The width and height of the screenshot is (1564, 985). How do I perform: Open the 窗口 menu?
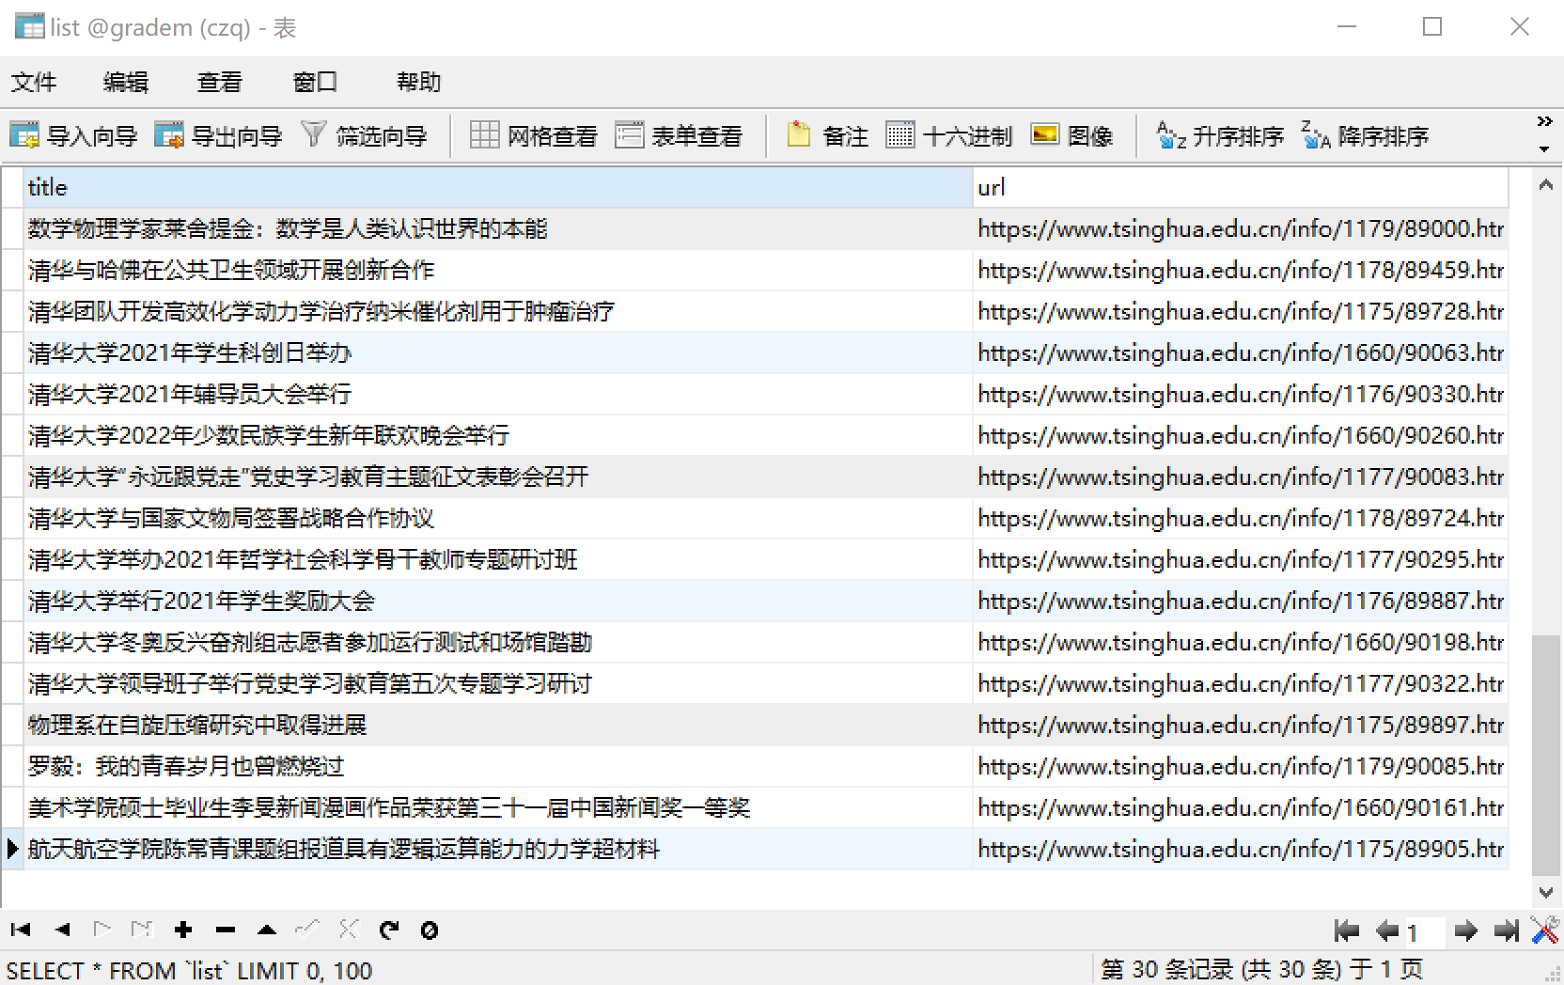point(315,82)
